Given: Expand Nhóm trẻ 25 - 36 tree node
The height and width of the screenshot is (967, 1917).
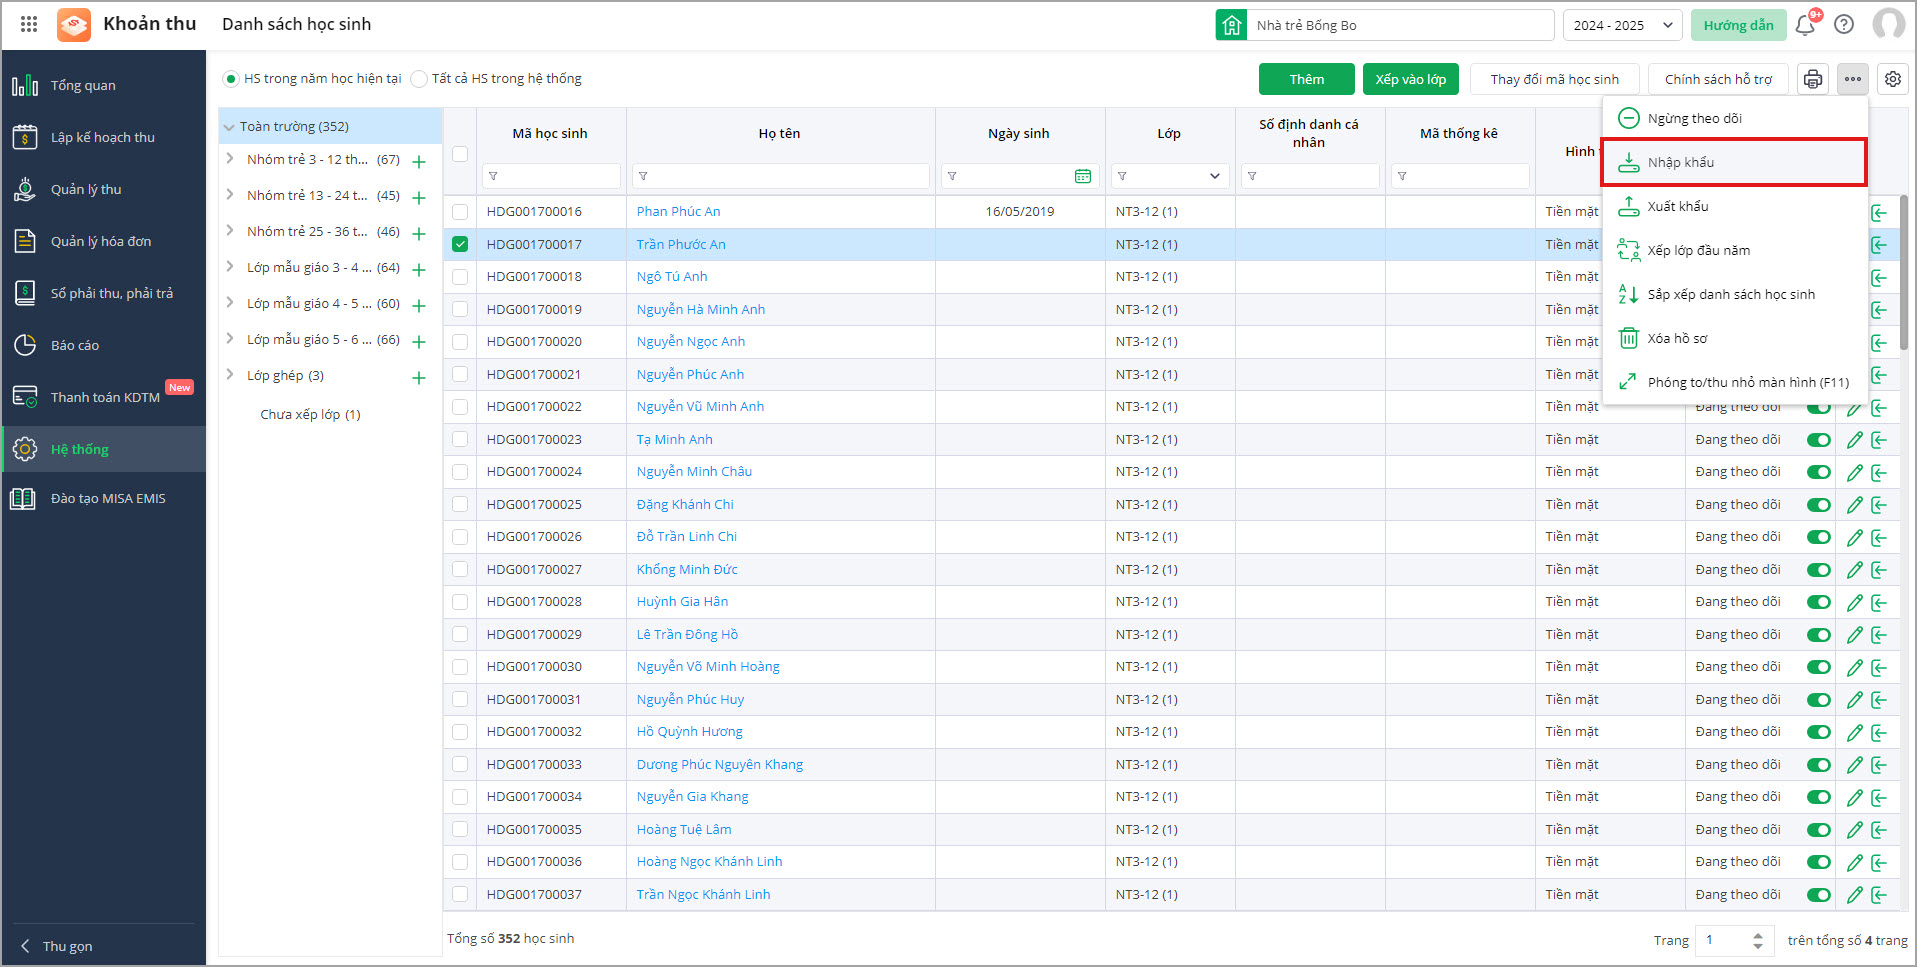Looking at the screenshot, I should click(230, 231).
